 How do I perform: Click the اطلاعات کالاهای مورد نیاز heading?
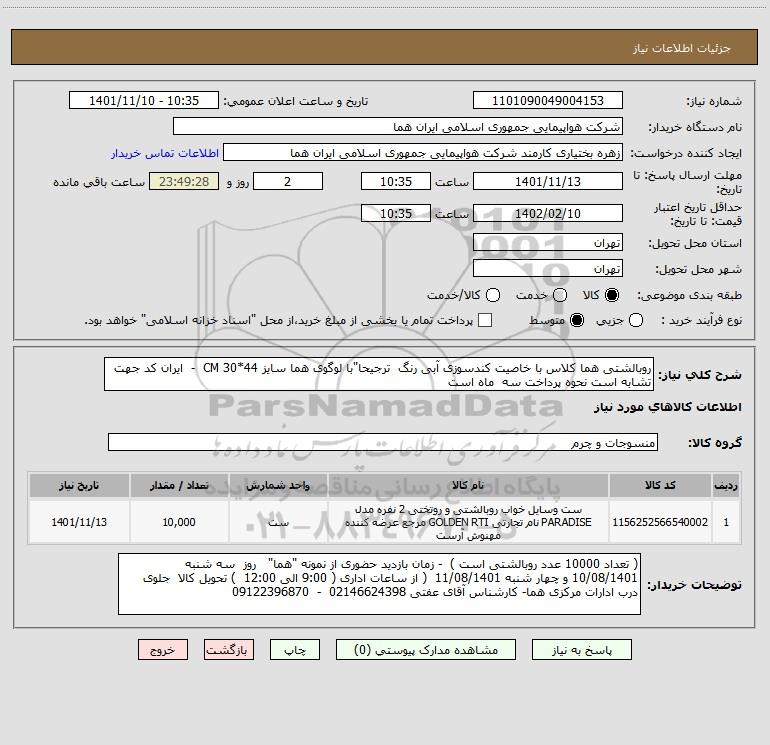tap(667, 407)
